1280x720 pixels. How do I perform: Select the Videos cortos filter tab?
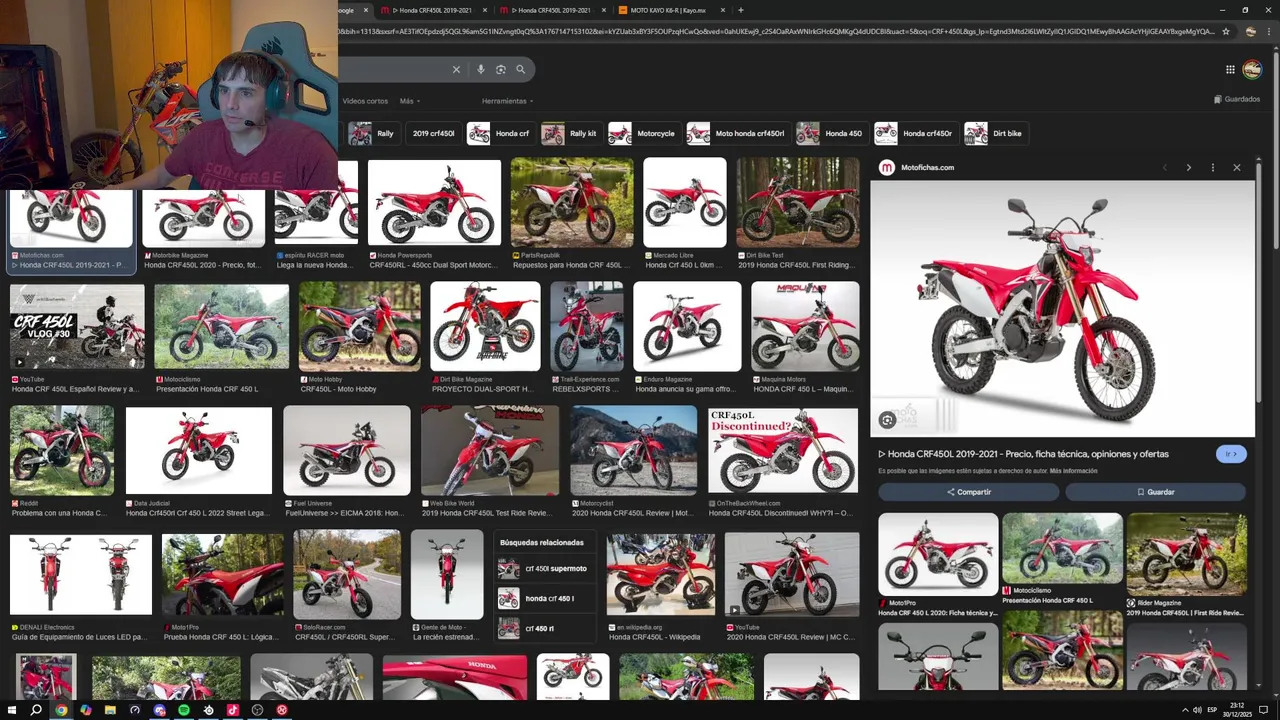tap(365, 101)
